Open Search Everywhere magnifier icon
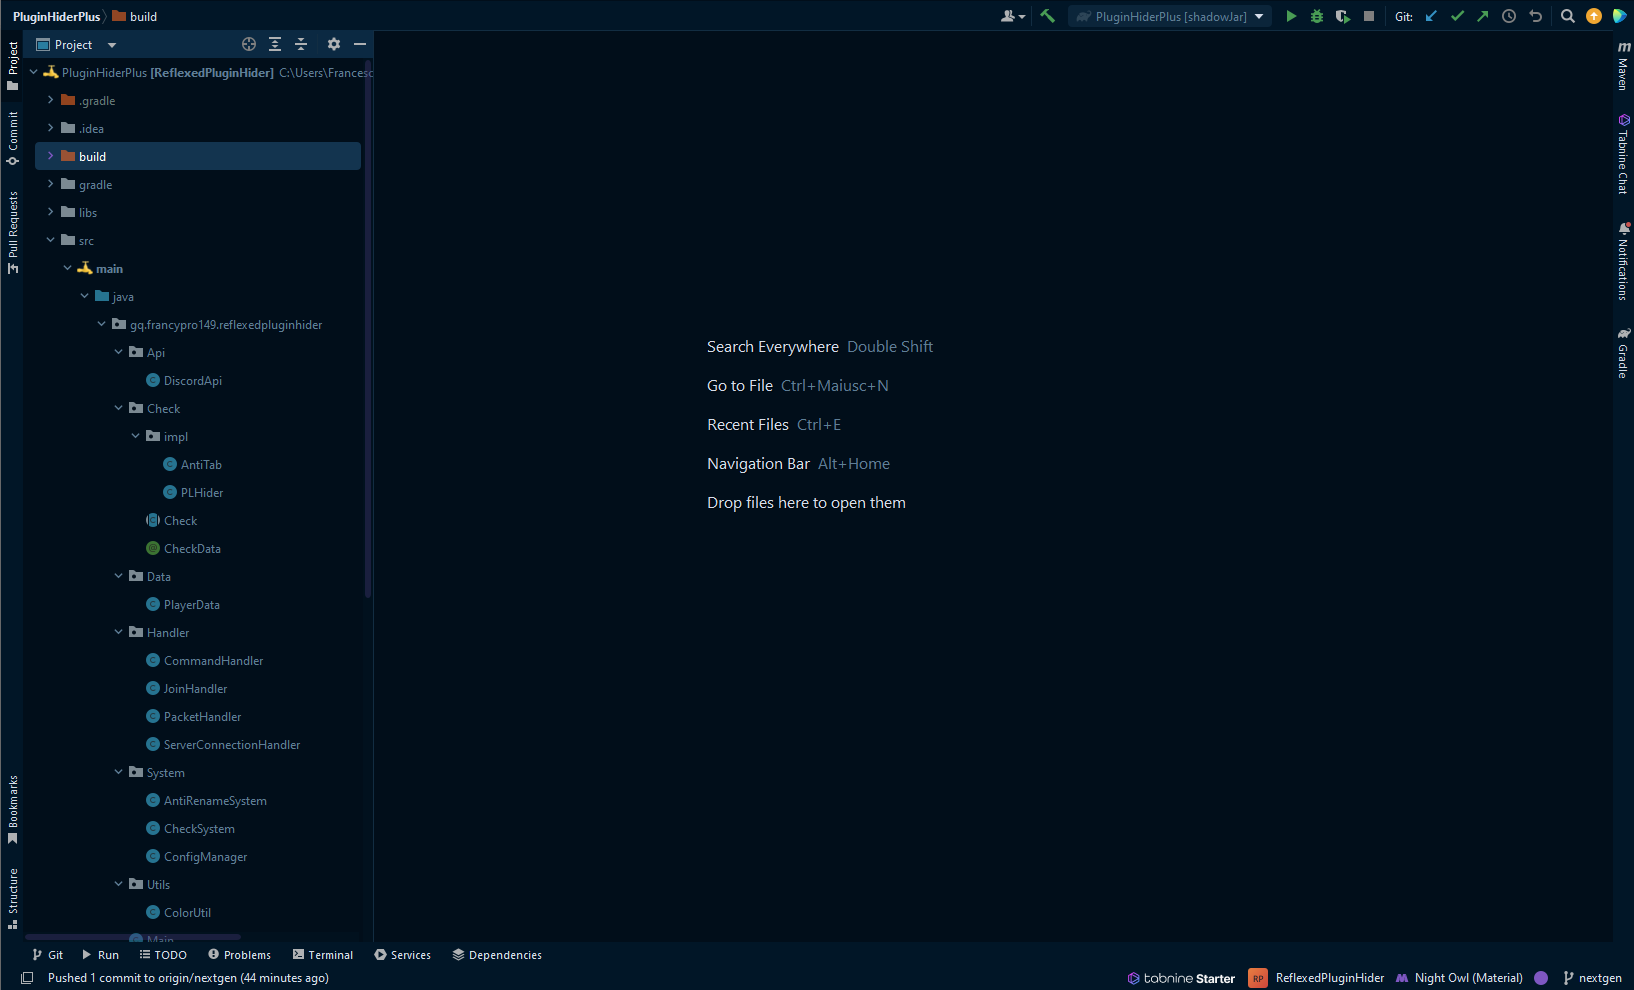1634x990 pixels. tap(1568, 16)
